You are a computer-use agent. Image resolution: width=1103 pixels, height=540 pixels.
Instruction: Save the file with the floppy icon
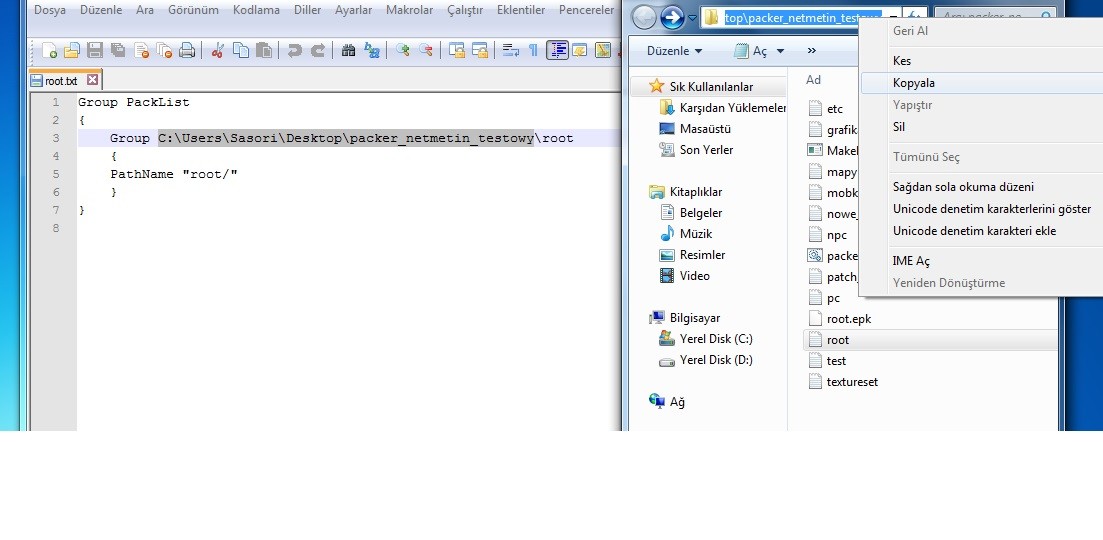tap(95, 50)
